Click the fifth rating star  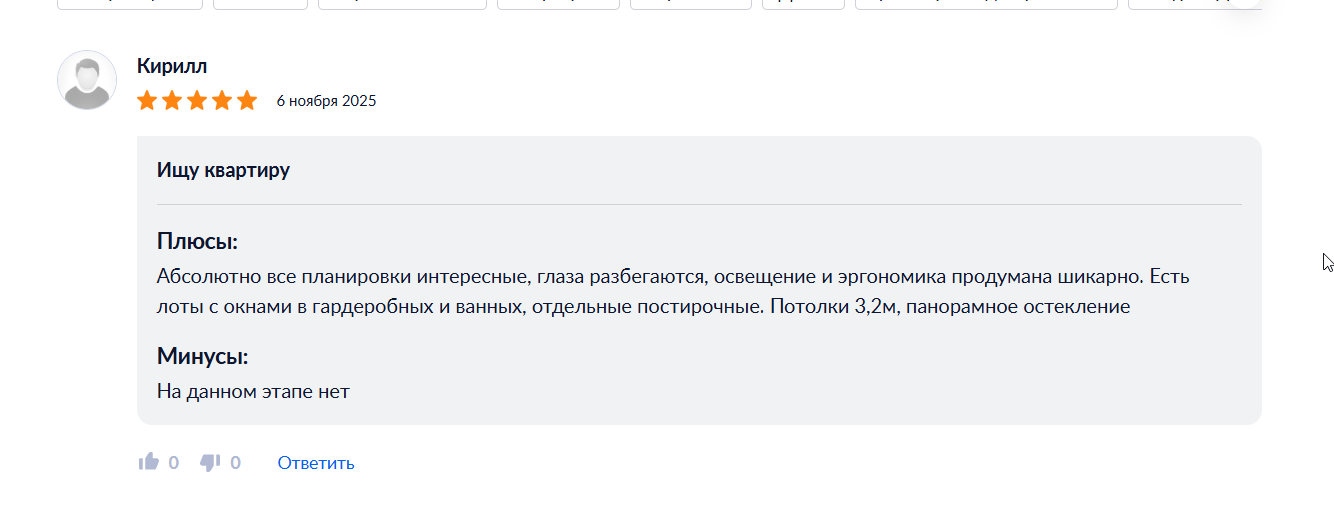coord(247,100)
